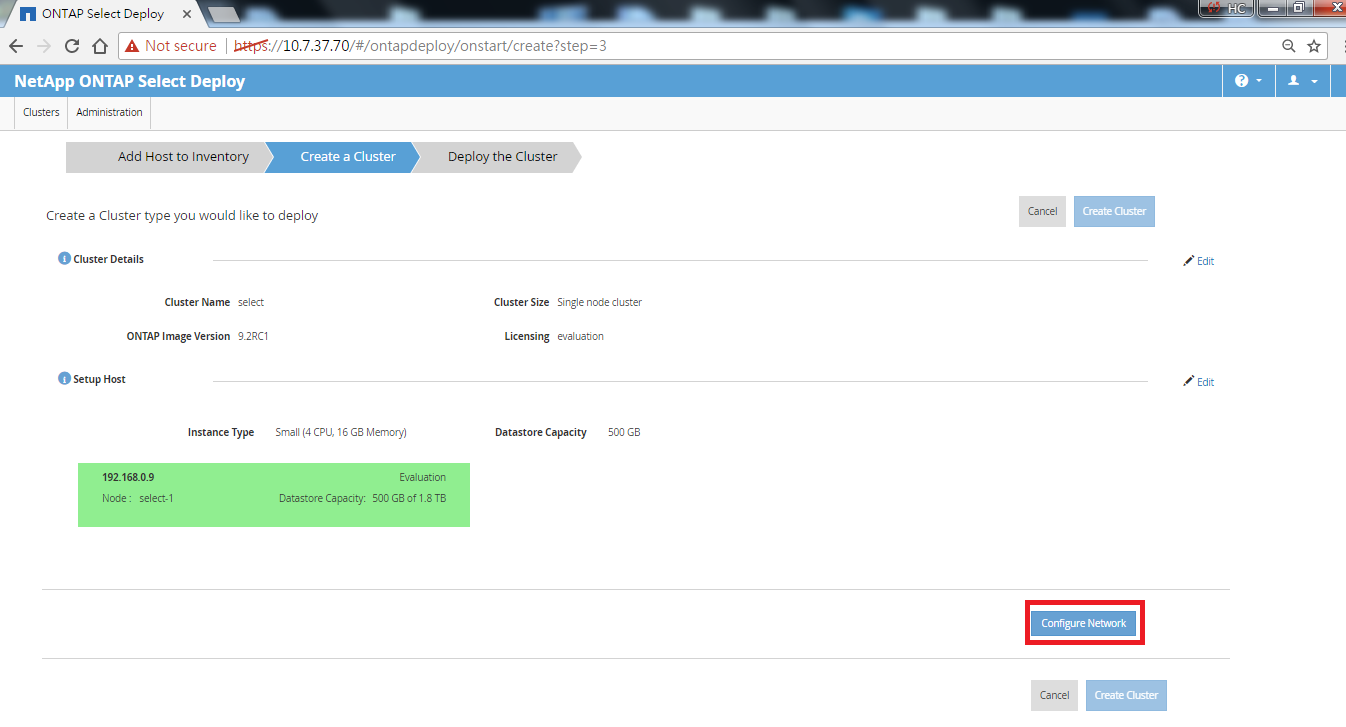Click the Setup Host heading
This screenshot has width=1346, height=727.
coord(99,380)
